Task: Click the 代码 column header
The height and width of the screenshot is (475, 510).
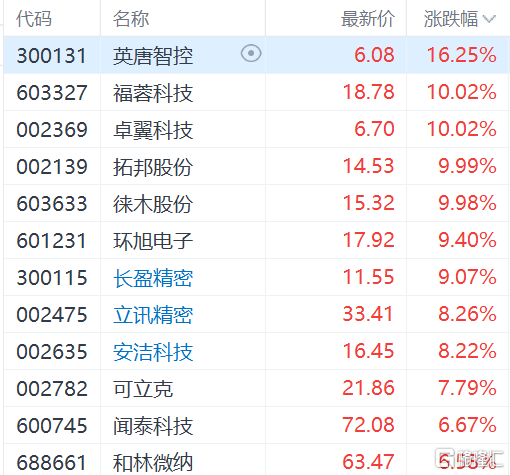Action: click(x=34, y=19)
